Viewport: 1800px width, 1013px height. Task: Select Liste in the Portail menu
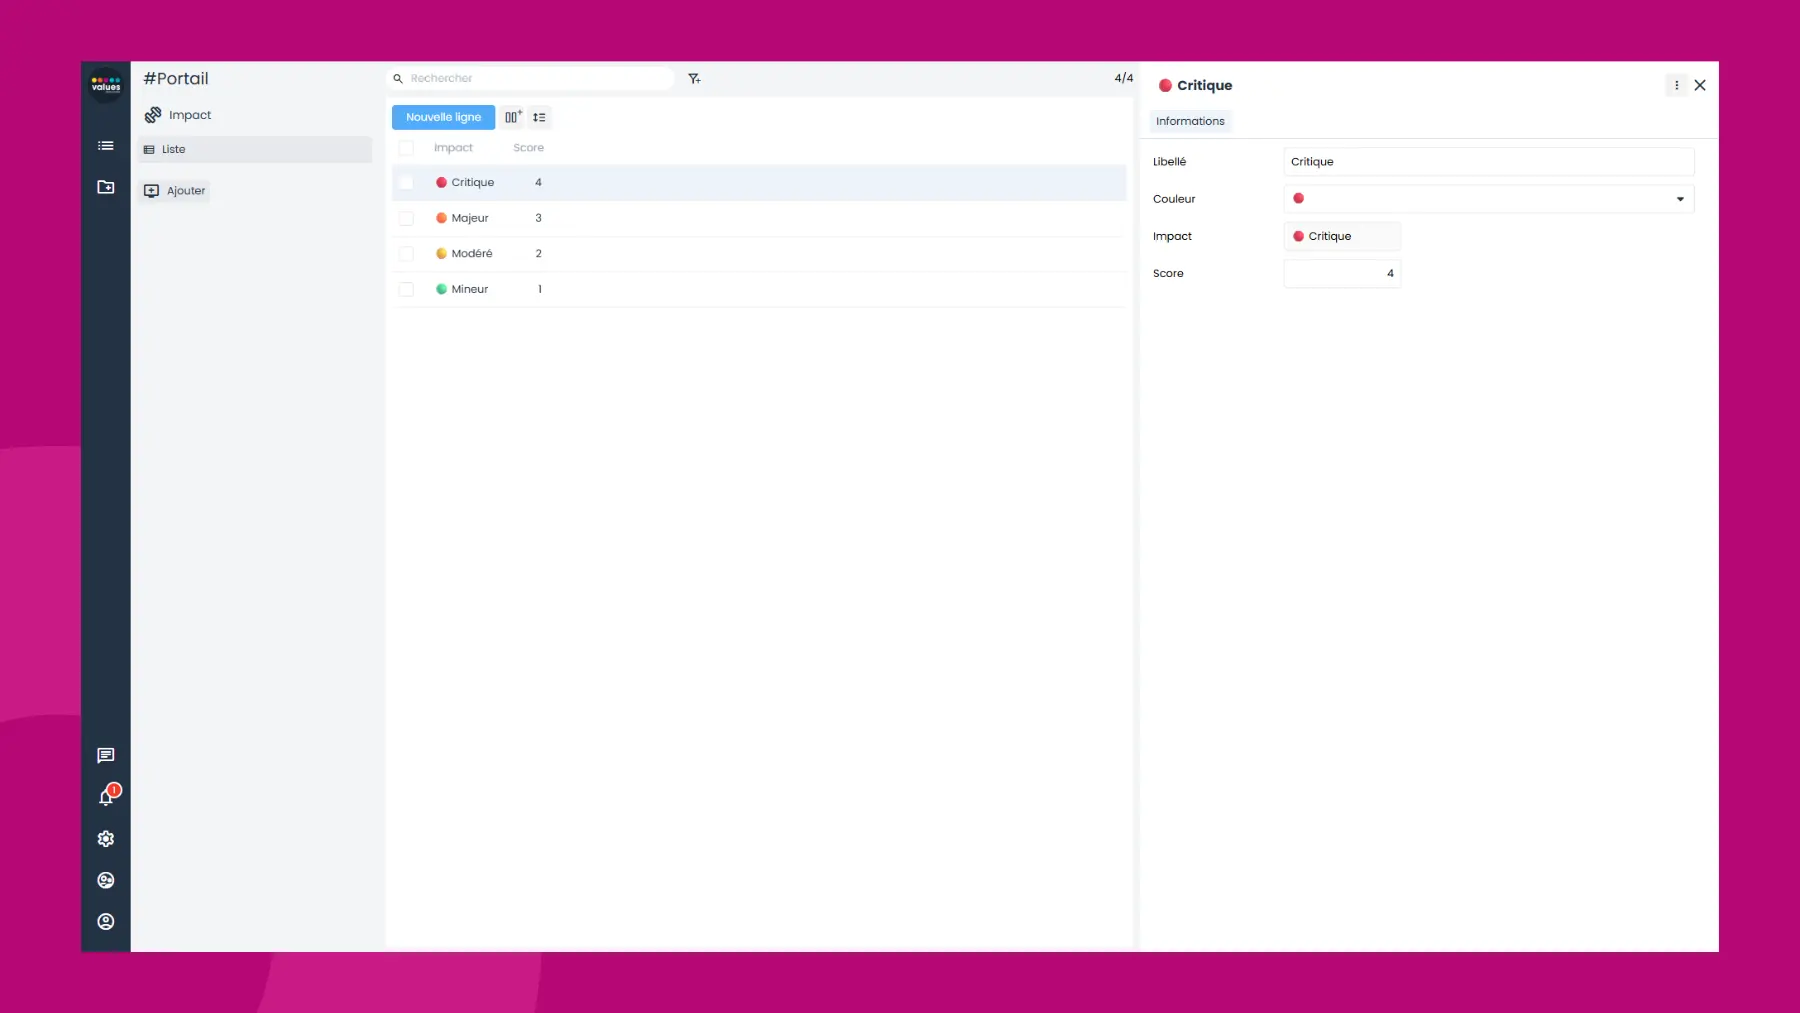[175, 148]
